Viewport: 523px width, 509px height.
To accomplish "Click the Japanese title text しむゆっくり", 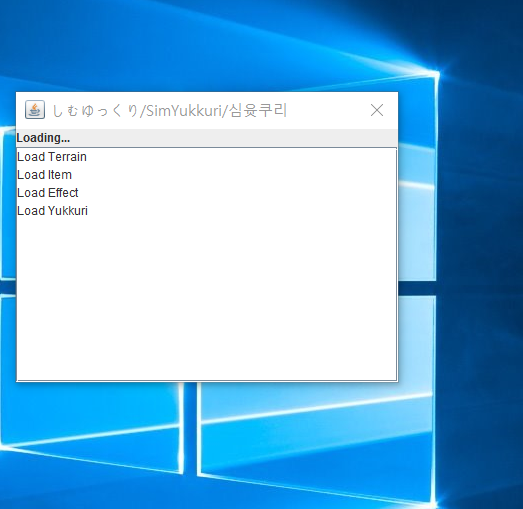I will pyautogui.click(x=95, y=111).
